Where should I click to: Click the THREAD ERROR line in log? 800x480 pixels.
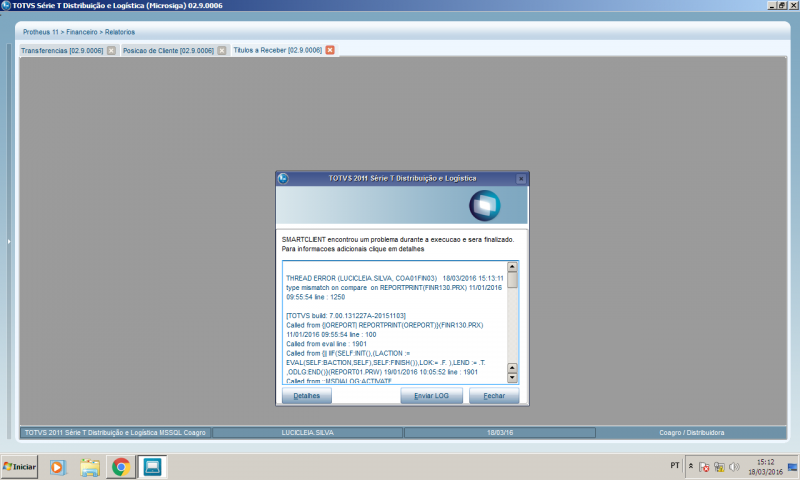click(x=394, y=279)
